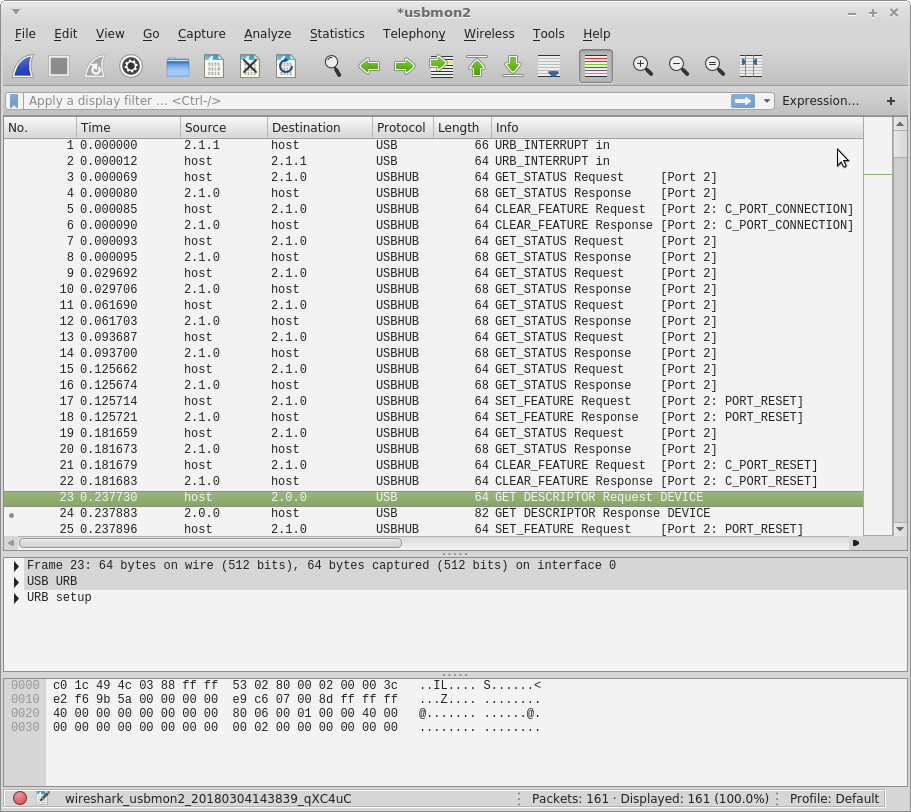Image resolution: width=911 pixels, height=812 pixels.
Task: Click hex offset 0020 in bytes pane
Action: coord(25,713)
